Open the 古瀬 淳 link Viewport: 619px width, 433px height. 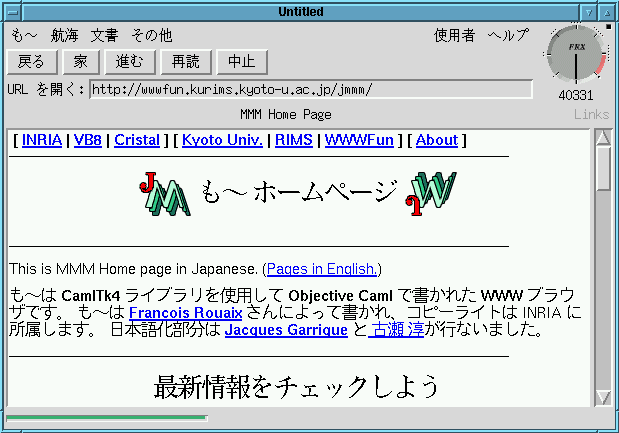396,330
